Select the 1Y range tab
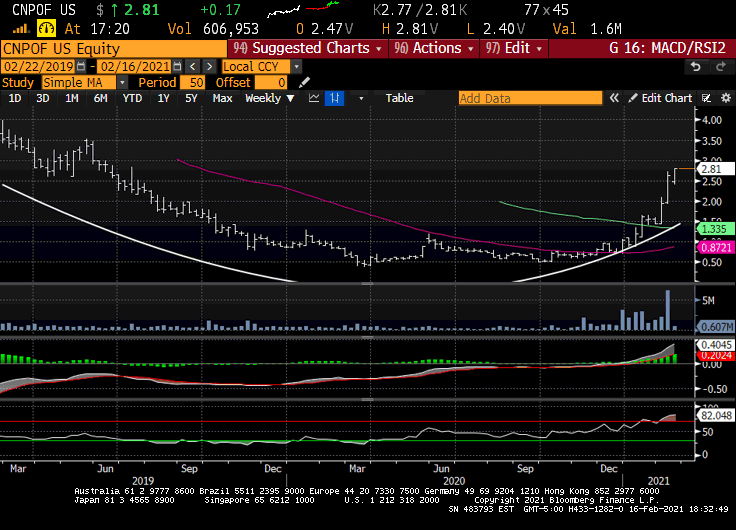This screenshot has height=530, width=736. (163, 98)
